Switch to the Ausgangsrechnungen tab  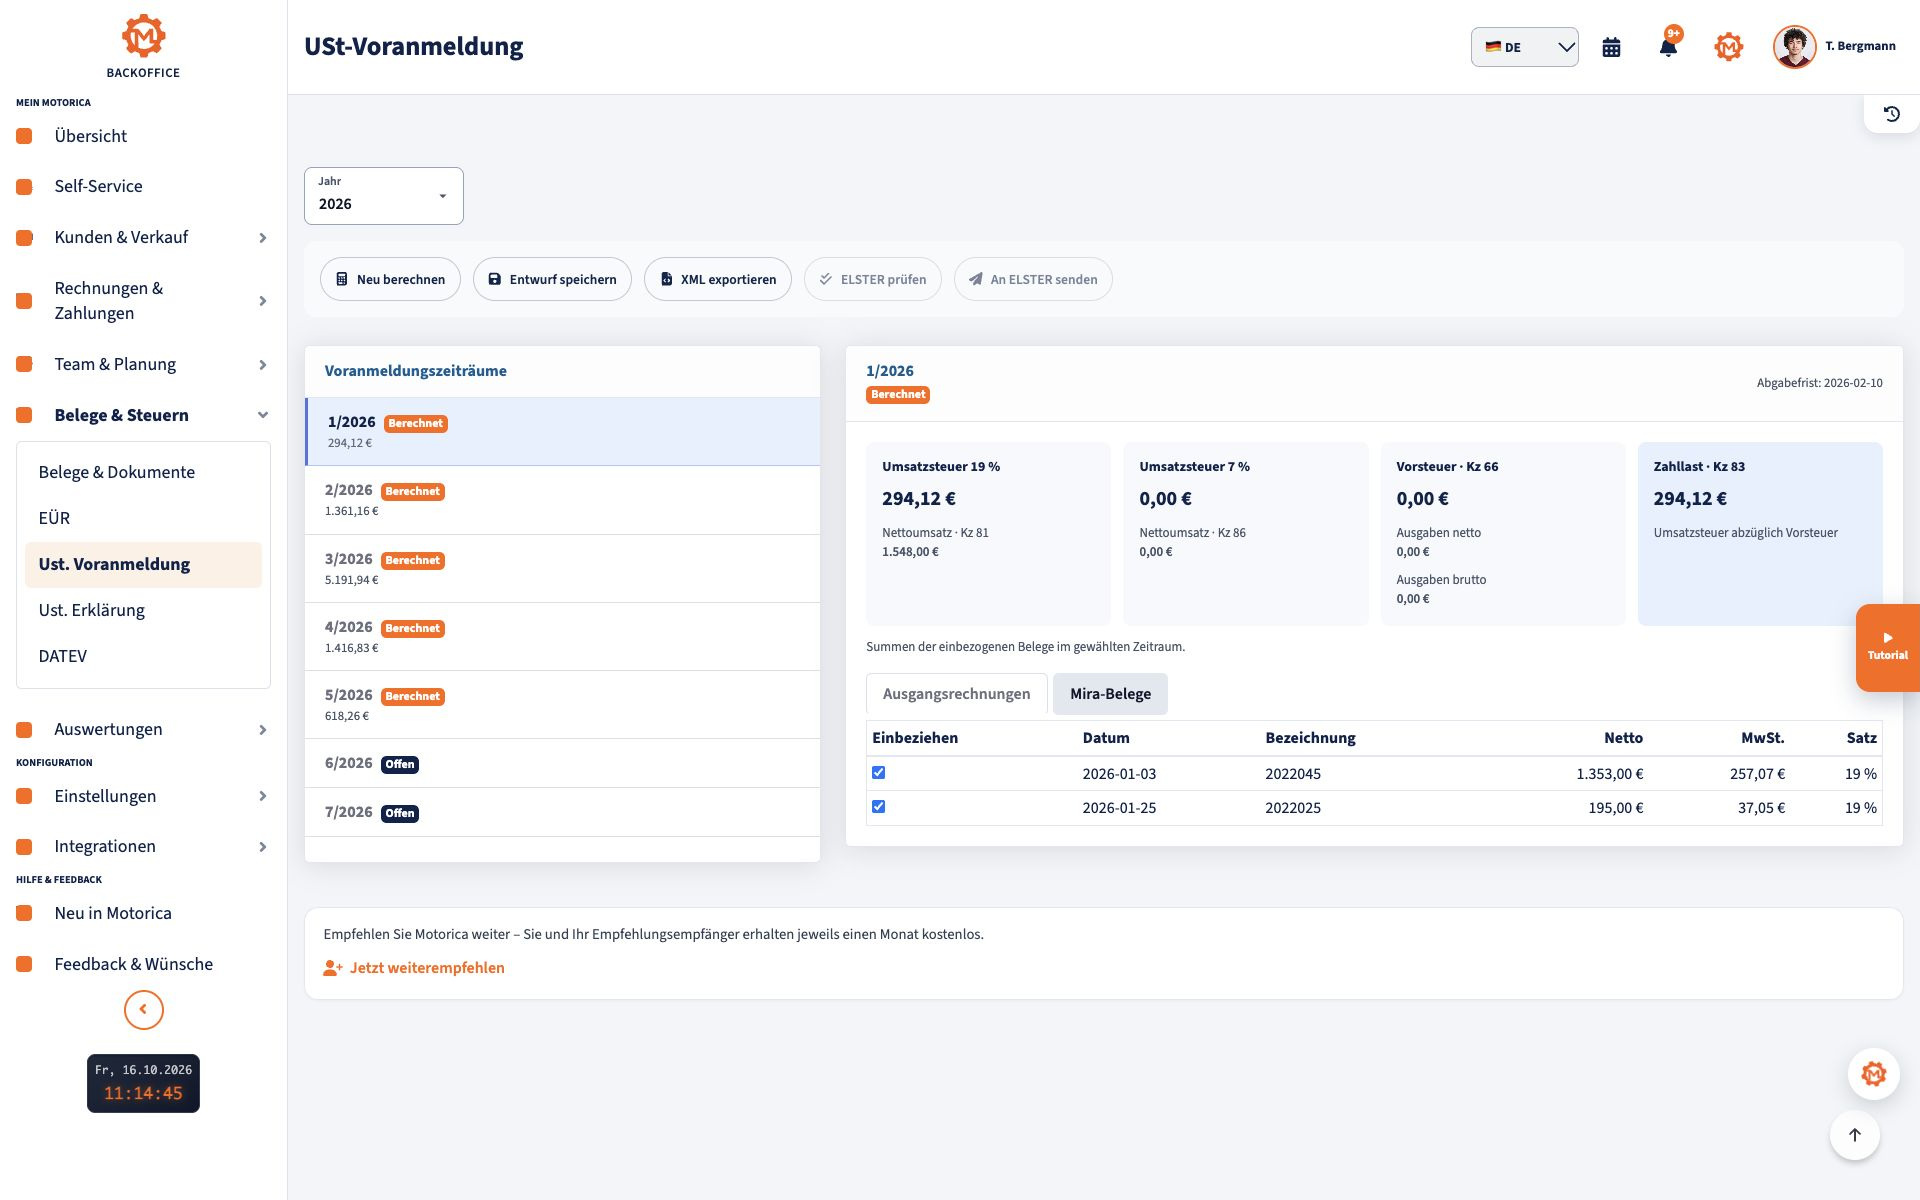click(956, 694)
